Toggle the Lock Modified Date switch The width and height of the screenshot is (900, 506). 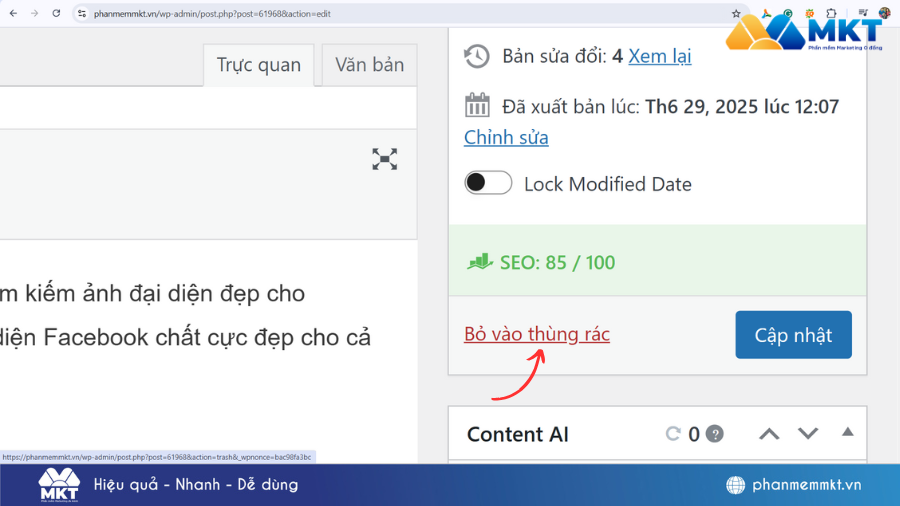[x=488, y=183]
